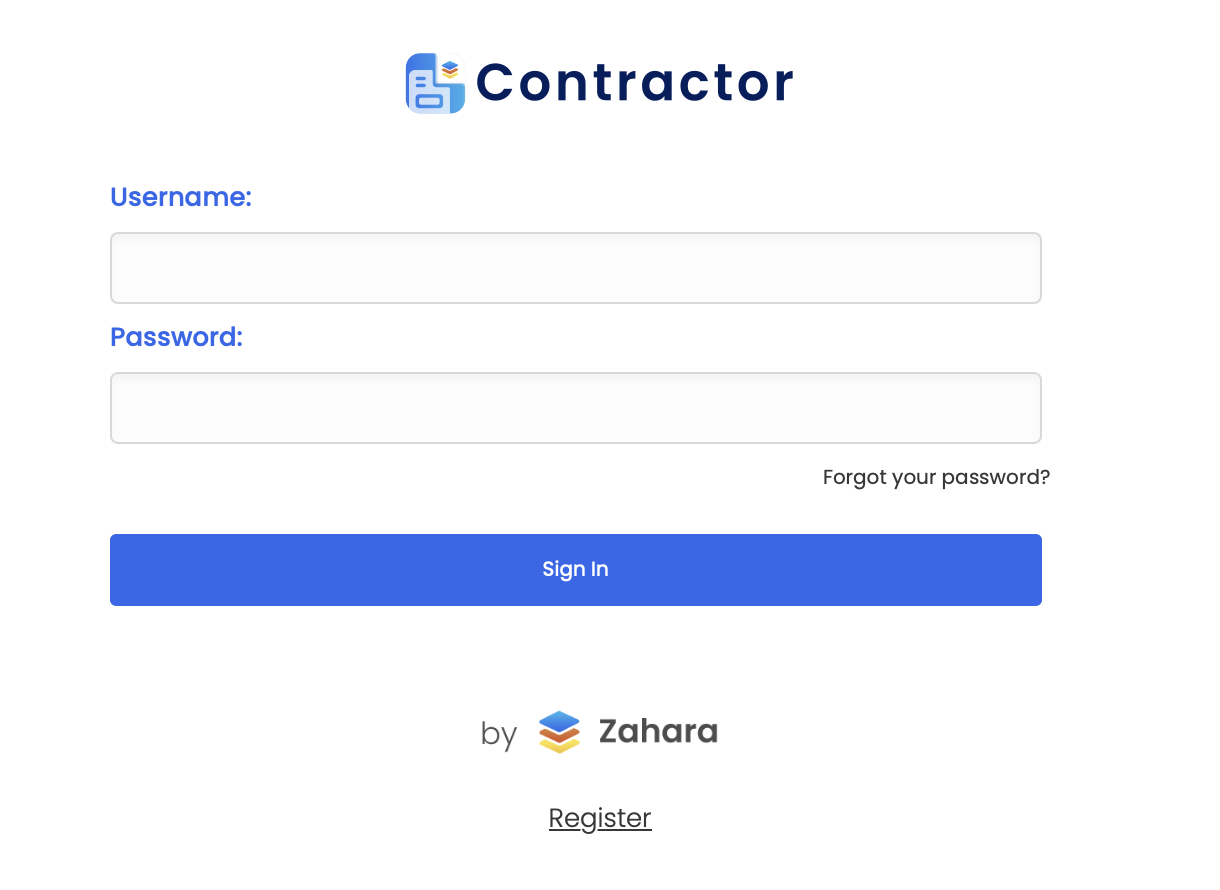
Task: Select the document outline inside the app icon
Action: point(426,93)
